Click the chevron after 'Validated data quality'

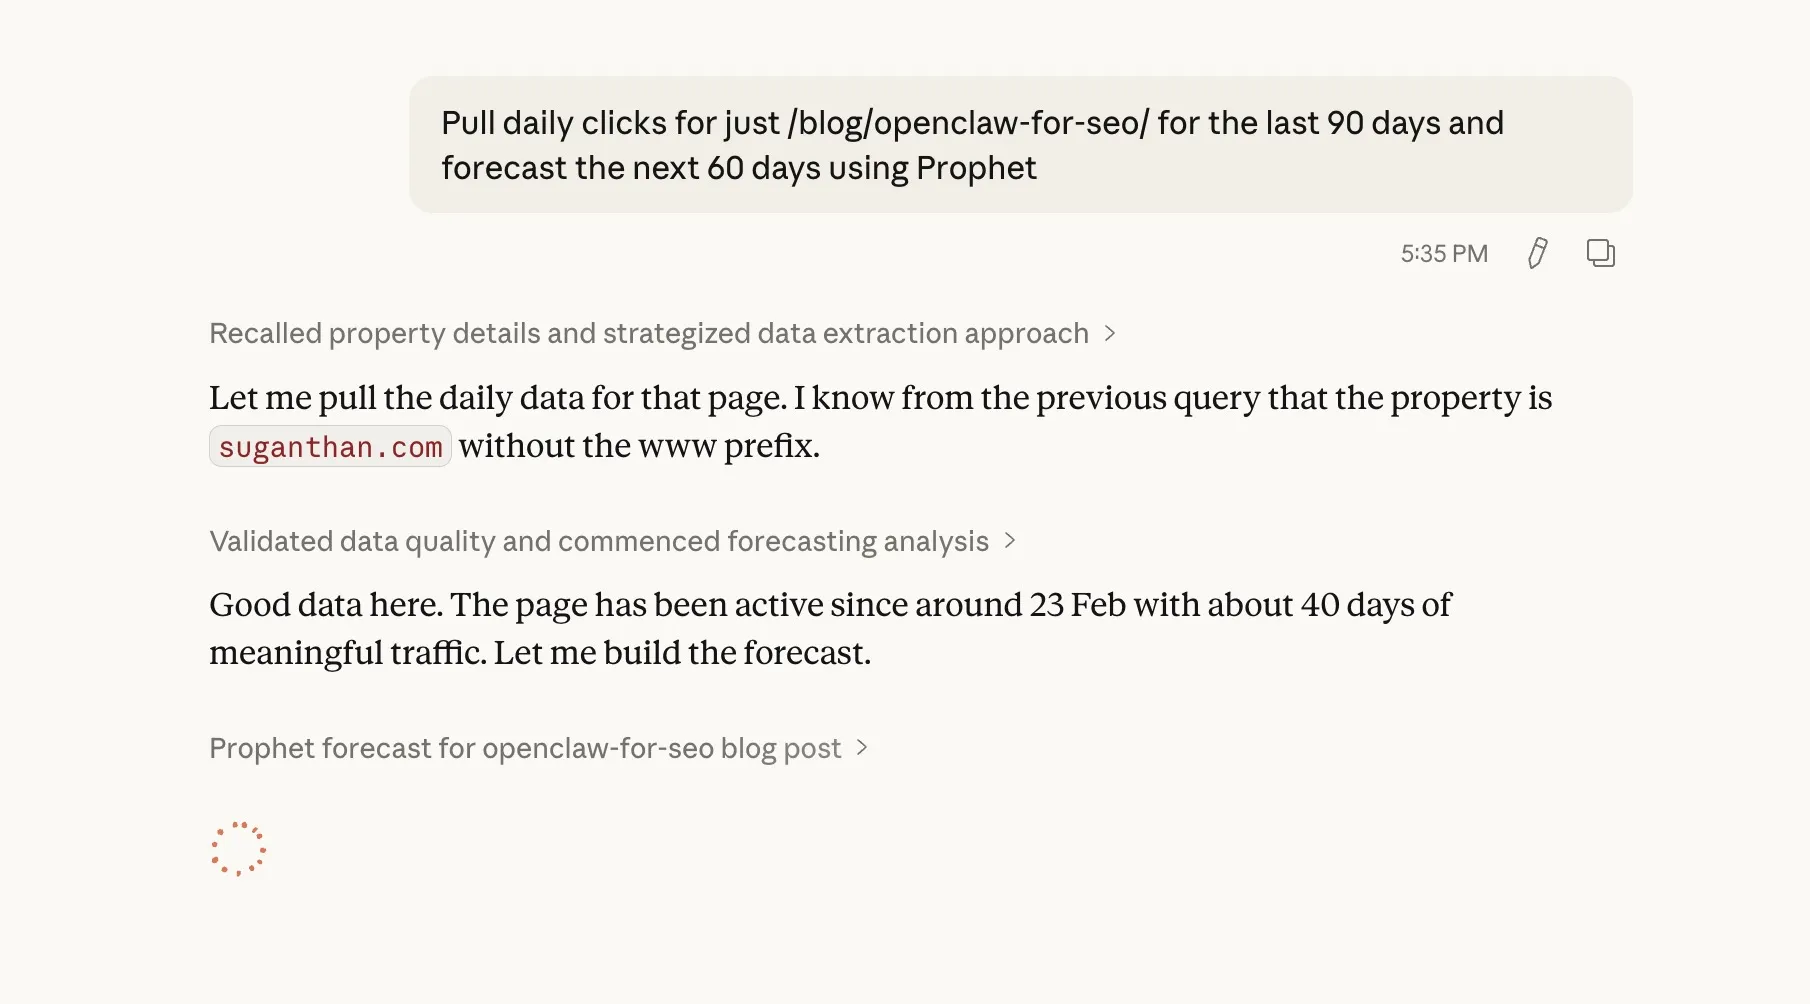pyautogui.click(x=1010, y=541)
